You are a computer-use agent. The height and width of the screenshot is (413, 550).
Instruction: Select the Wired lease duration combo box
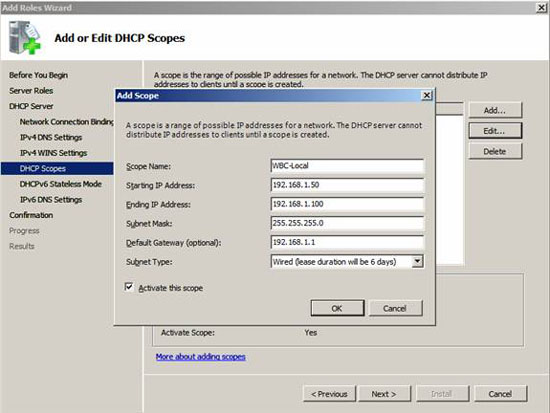[347, 262]
